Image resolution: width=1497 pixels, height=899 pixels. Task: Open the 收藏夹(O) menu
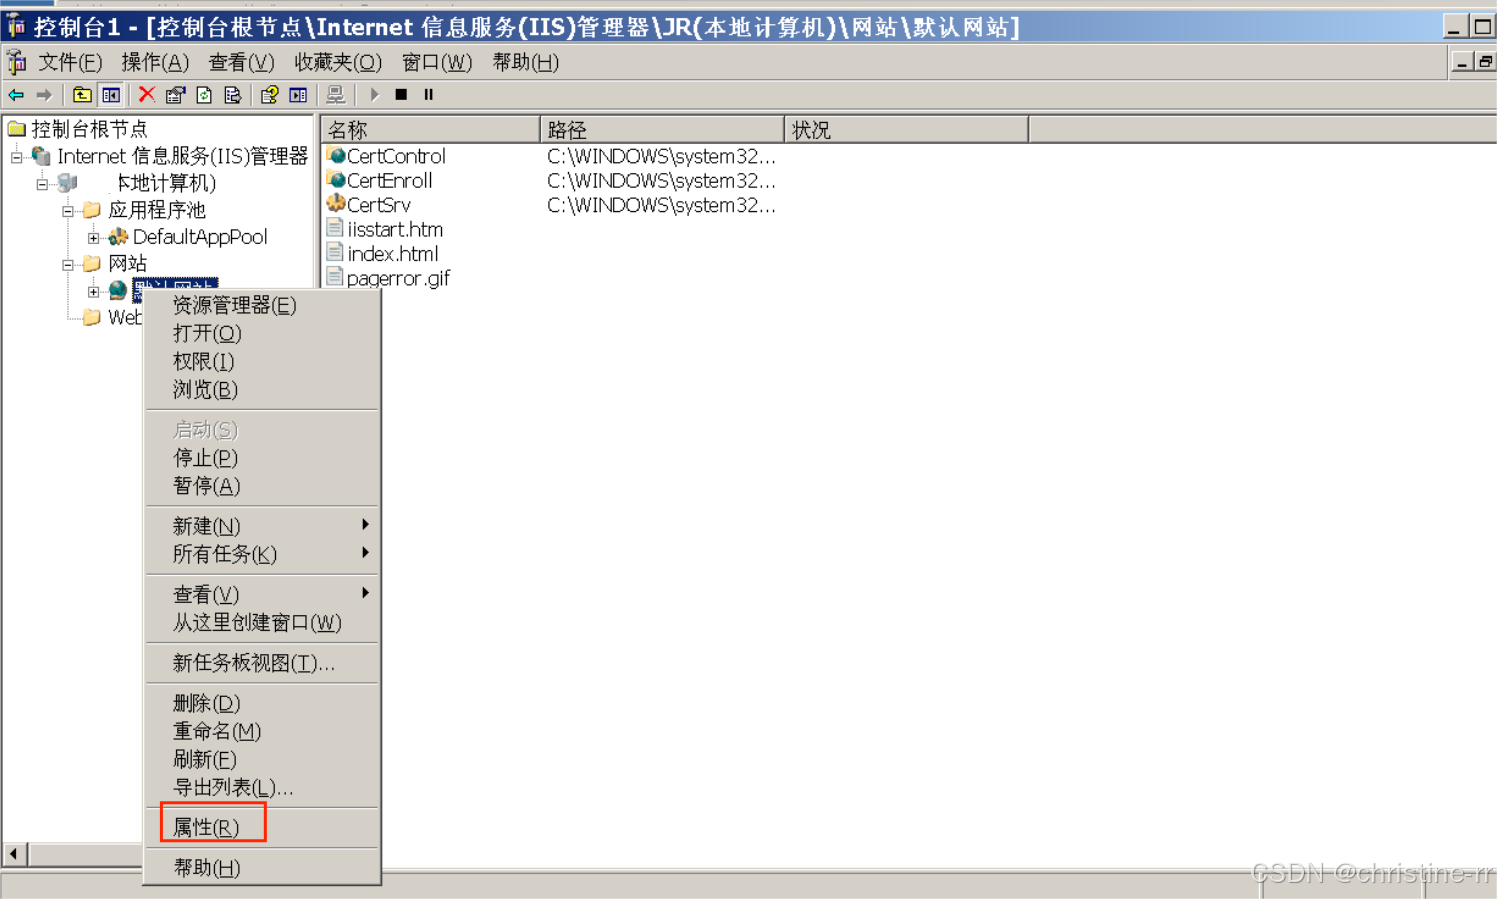click(x=338, y=63)
